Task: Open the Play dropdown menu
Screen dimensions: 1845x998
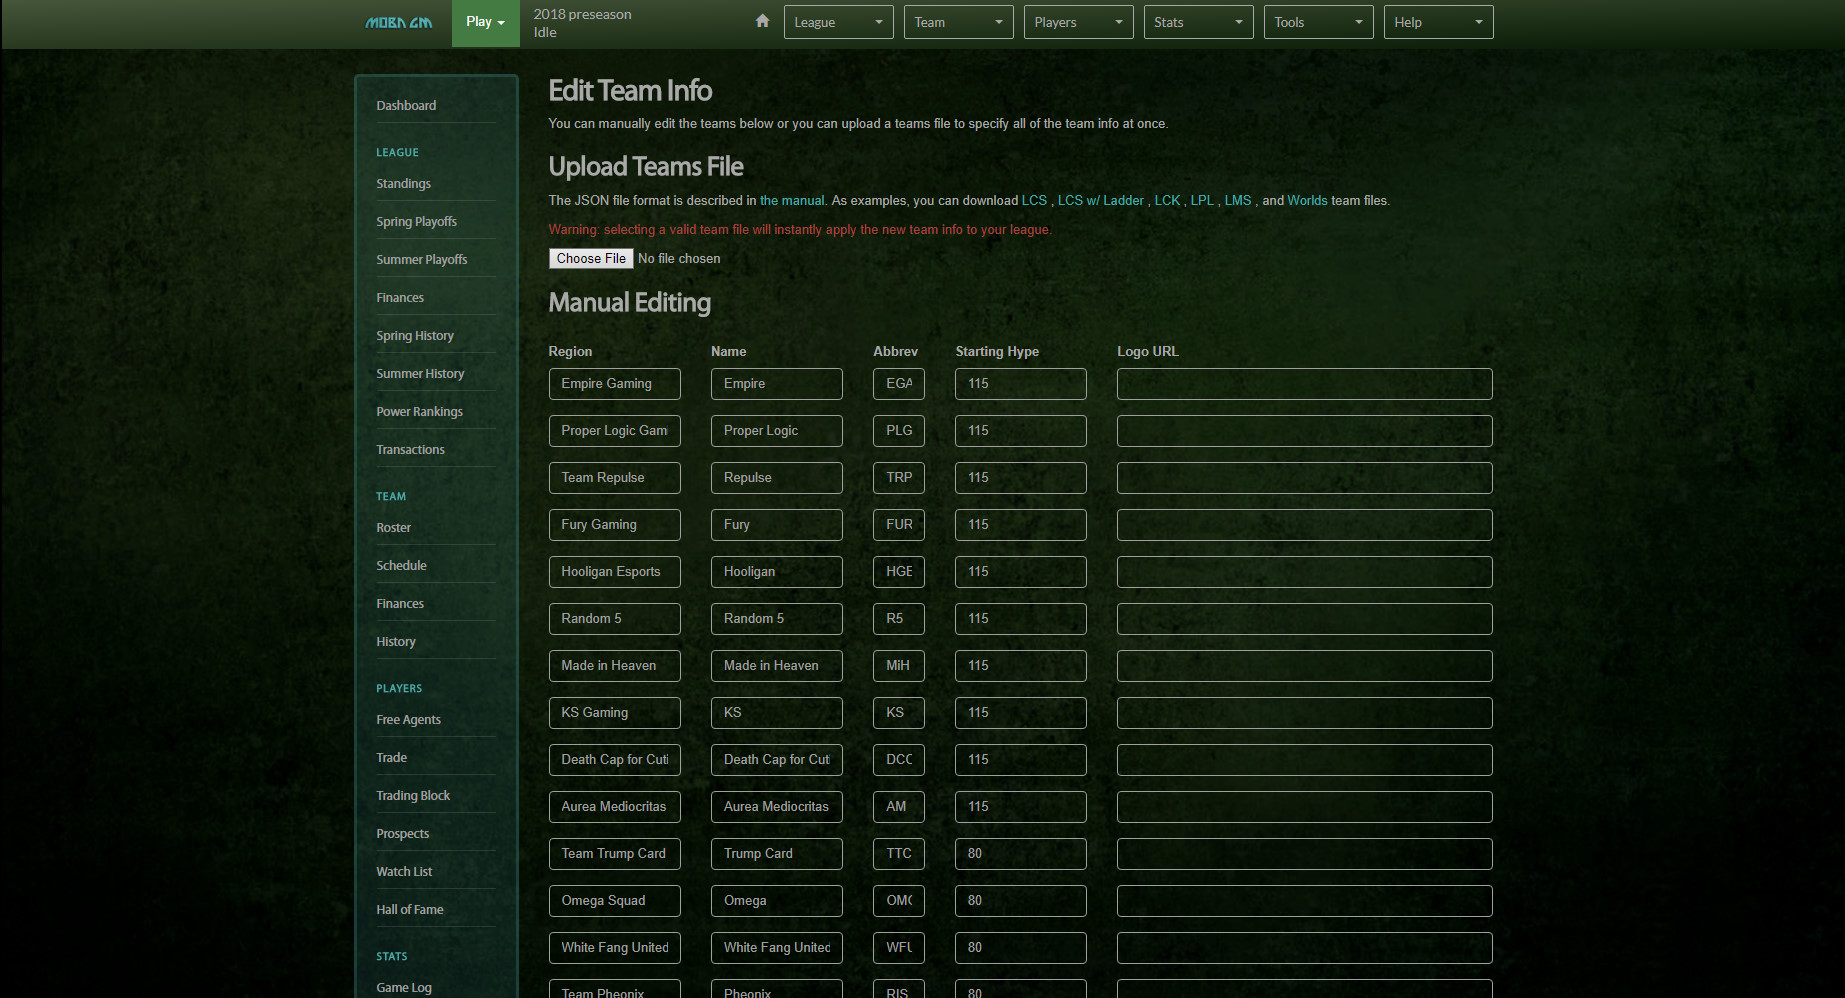Action: click(484, 21)
